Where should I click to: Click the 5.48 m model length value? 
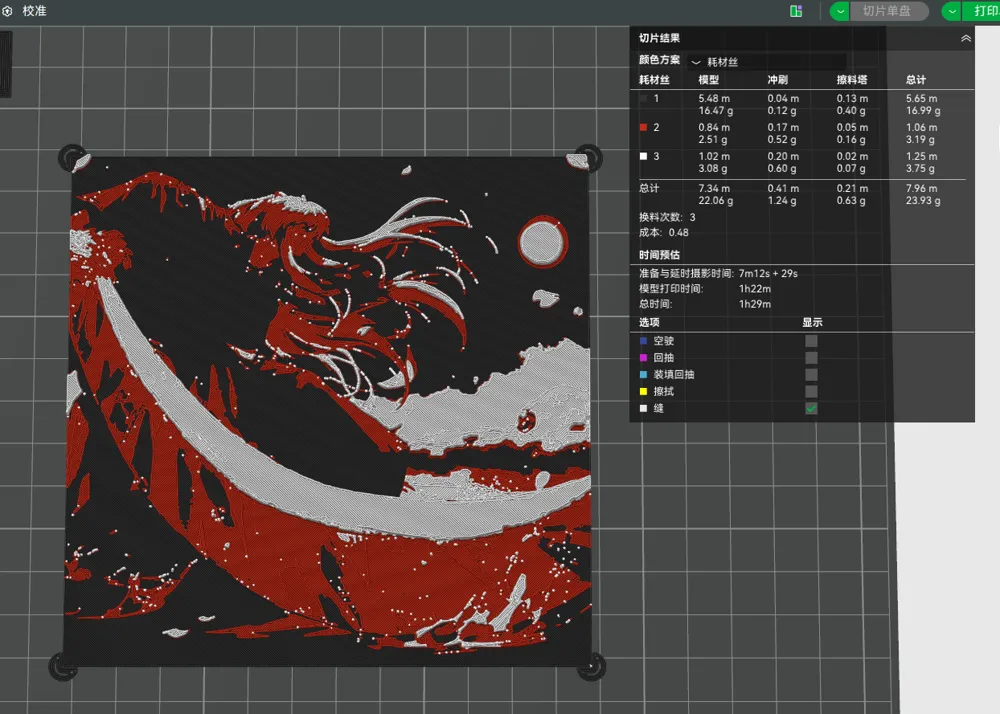point(714,99)
